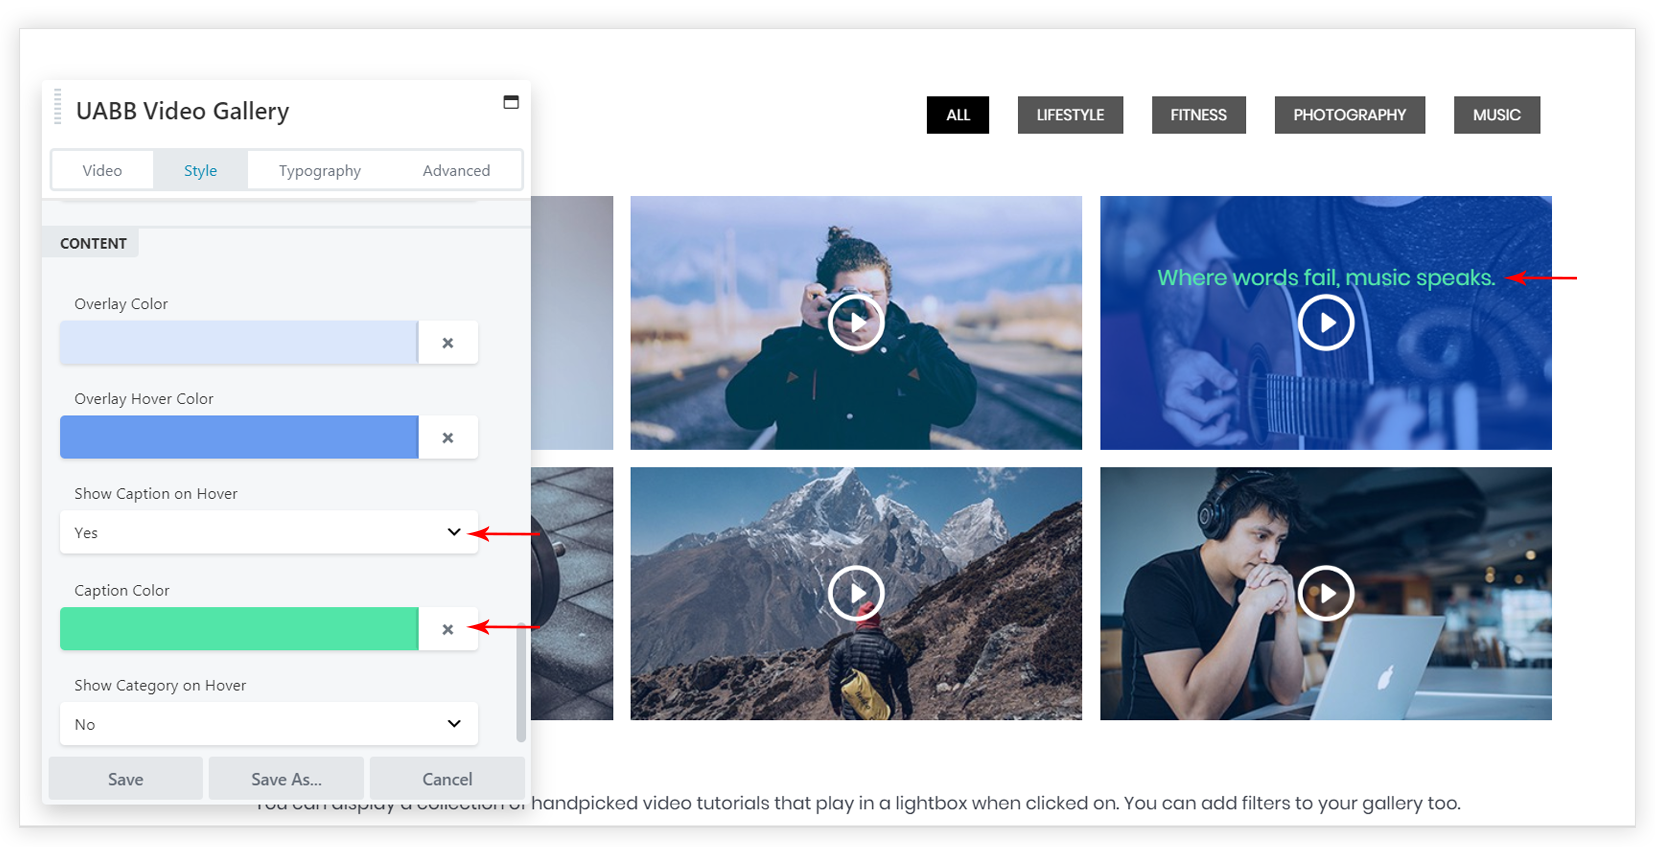1655x847 pixels.
Task: Remove the Caption Color using X icon
Action: pos(448,630)
